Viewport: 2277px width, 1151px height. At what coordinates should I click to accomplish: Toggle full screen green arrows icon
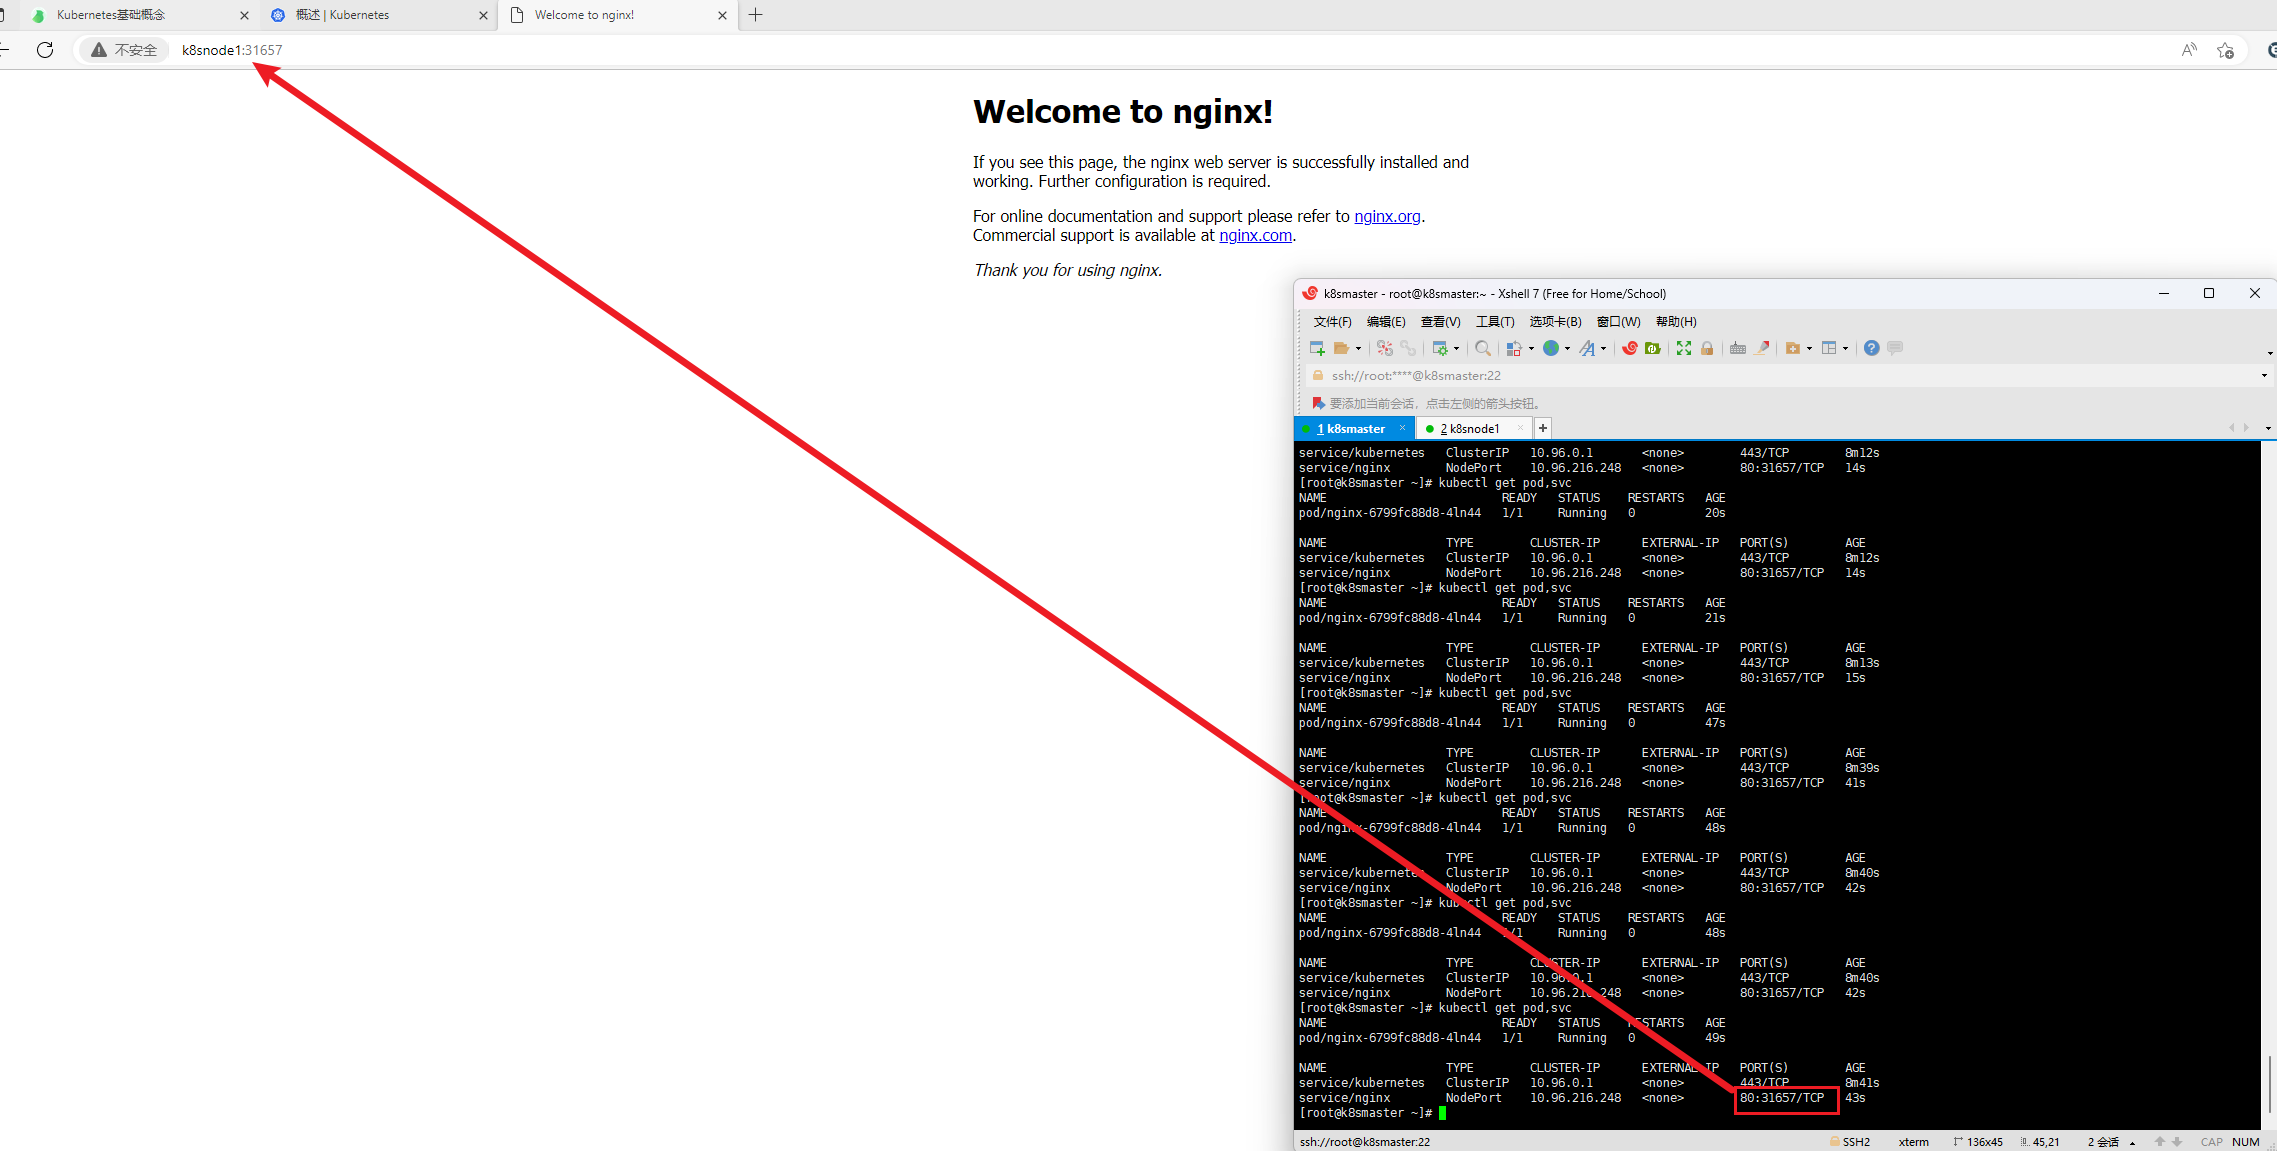1684,348
